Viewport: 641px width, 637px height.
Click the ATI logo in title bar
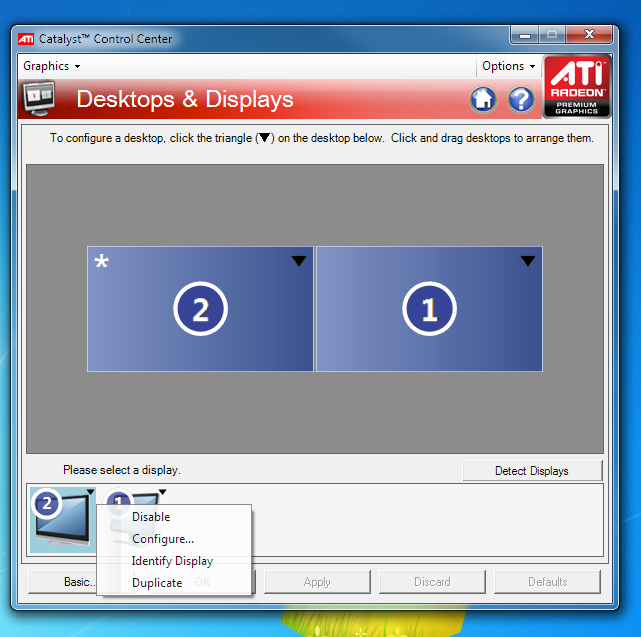(26, 39)
